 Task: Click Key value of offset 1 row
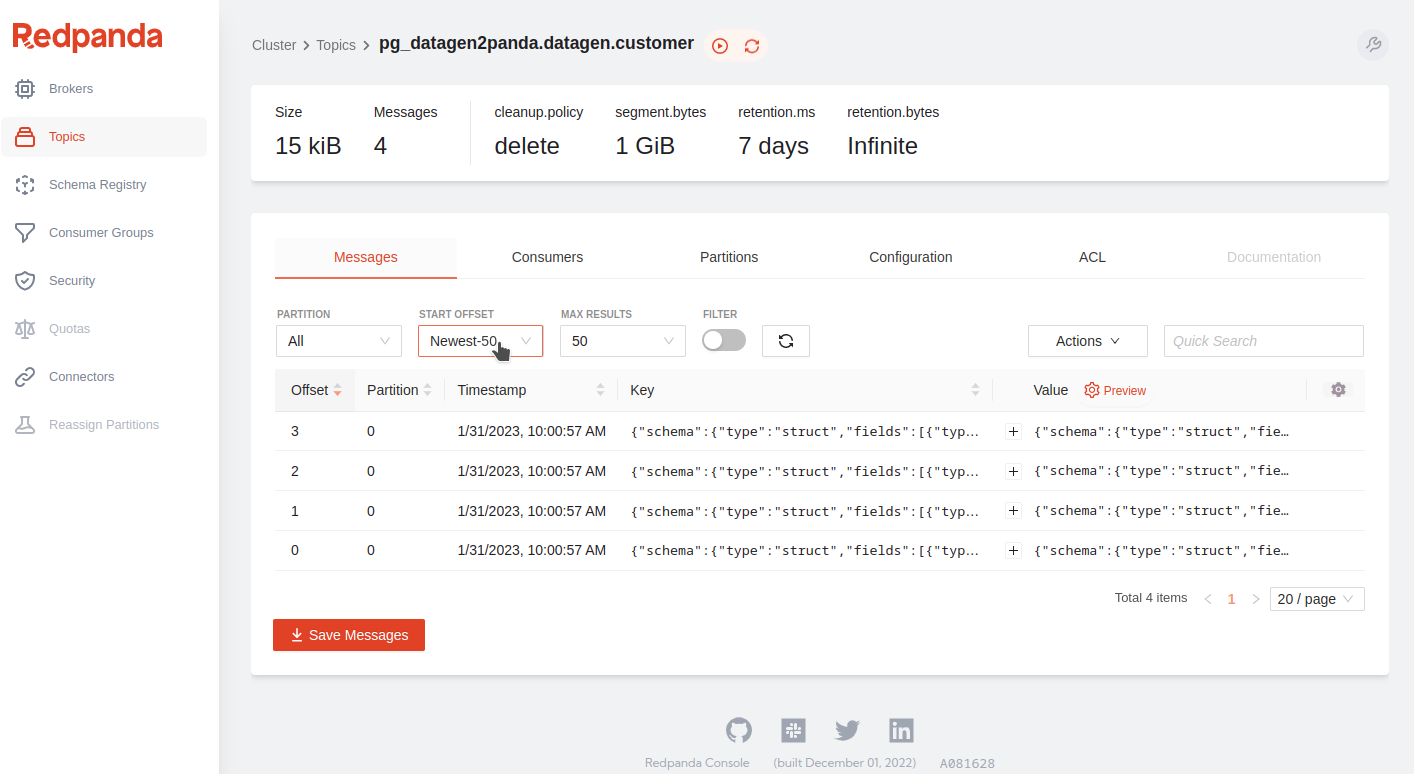805,511
